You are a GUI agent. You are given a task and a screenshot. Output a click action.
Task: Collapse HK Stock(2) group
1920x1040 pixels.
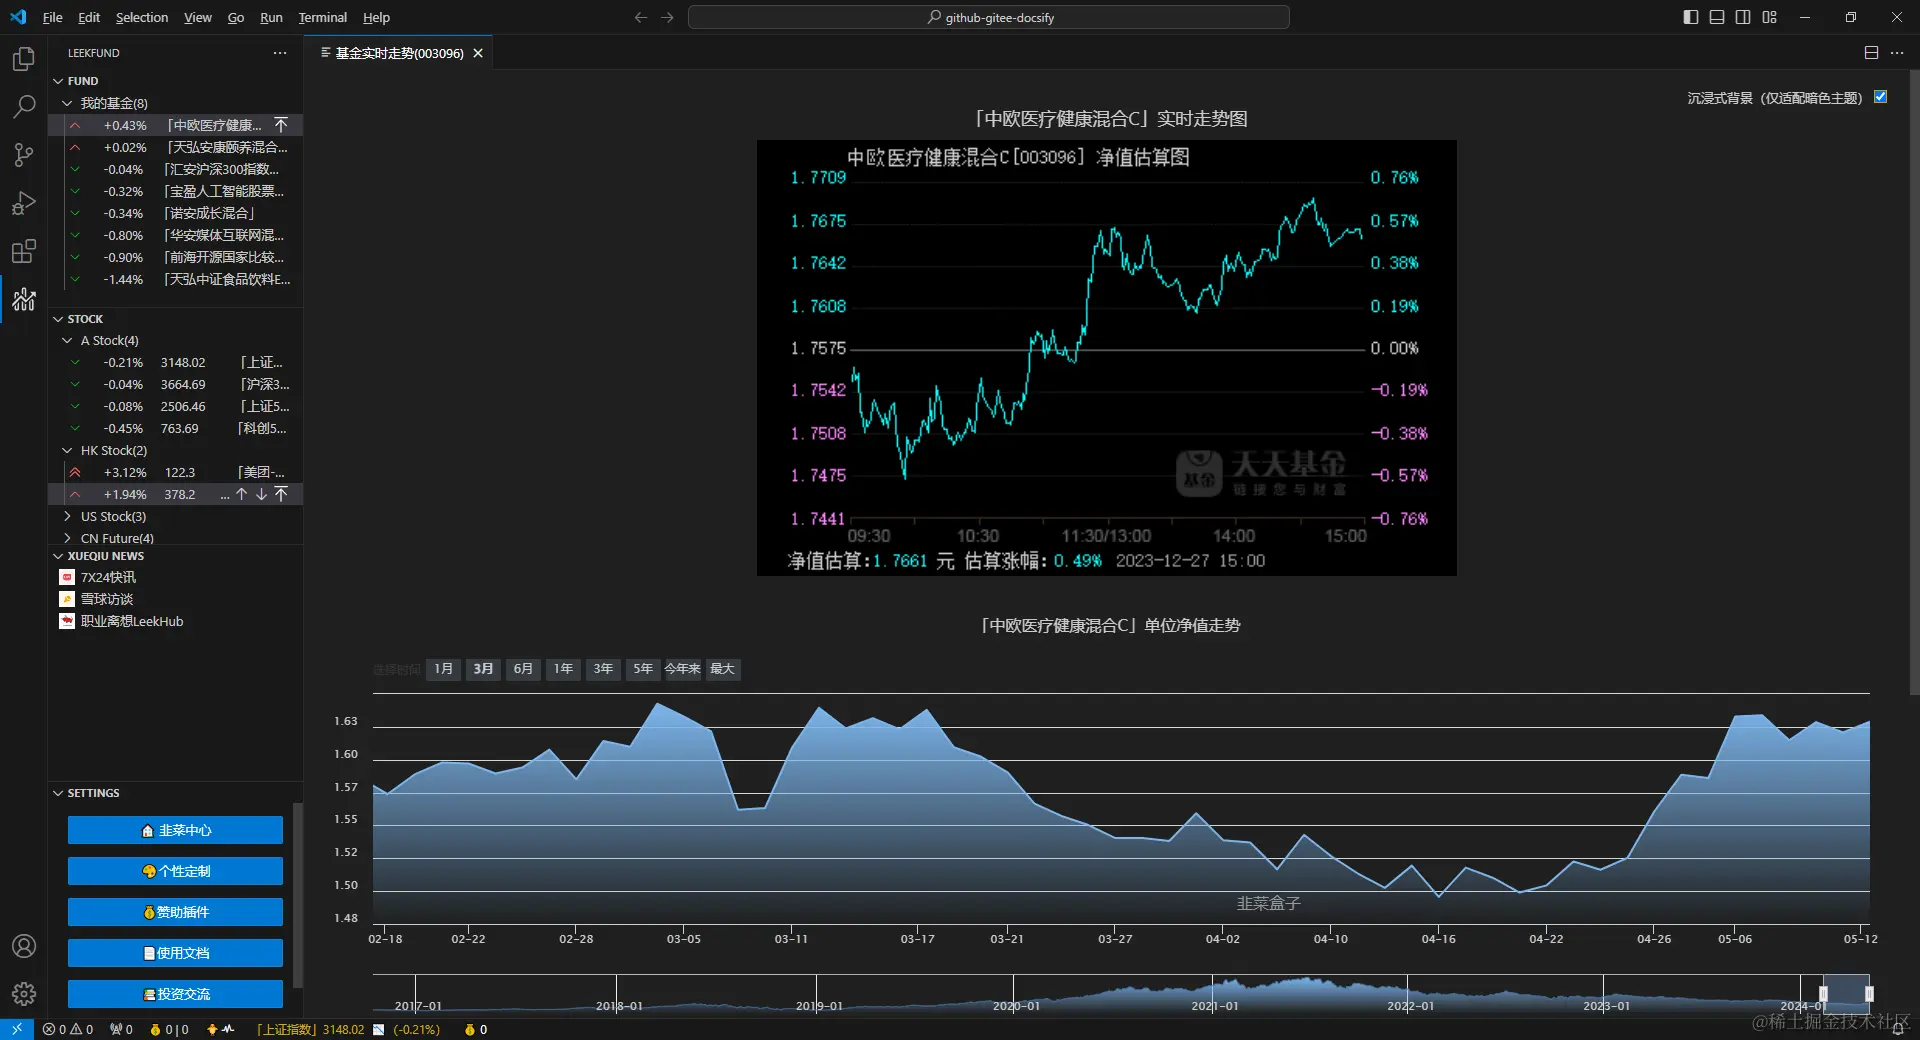pyautogui.click(x=67, y=451)
